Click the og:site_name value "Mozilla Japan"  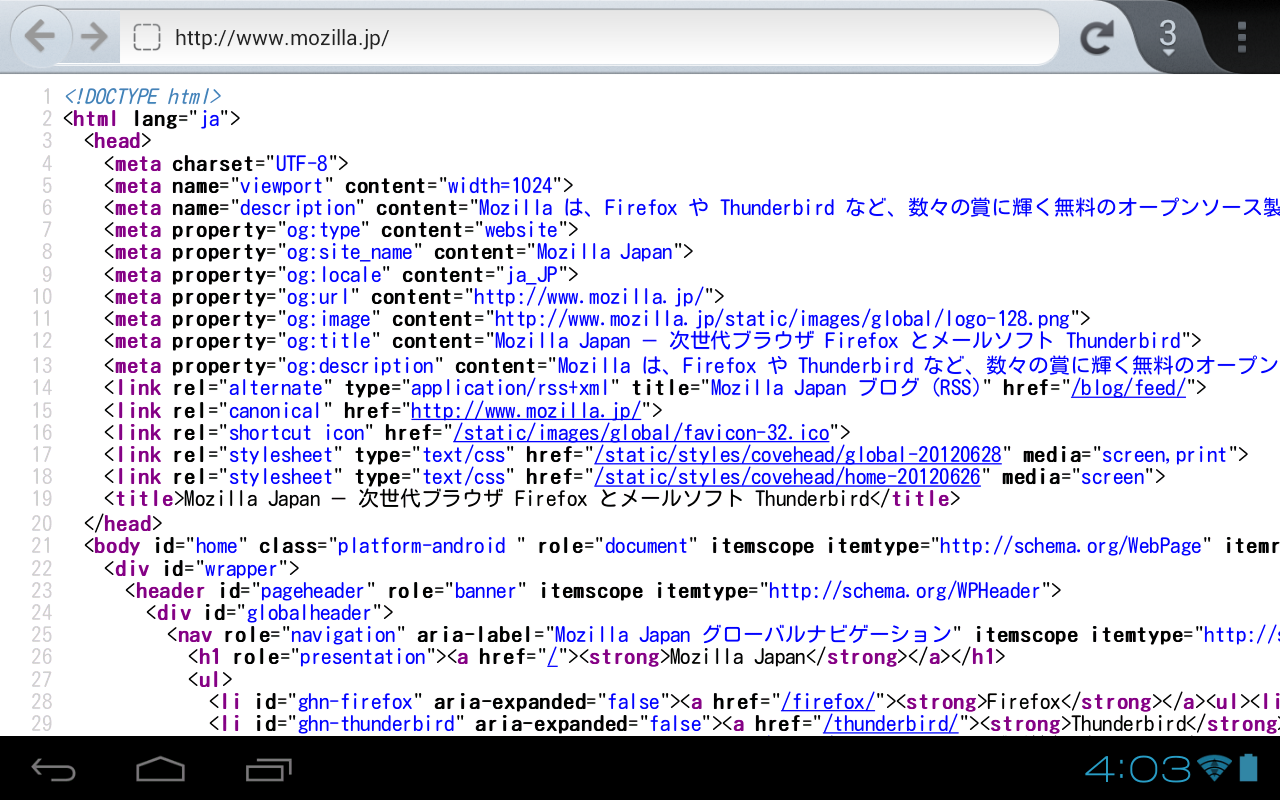[x=604, y=252]
